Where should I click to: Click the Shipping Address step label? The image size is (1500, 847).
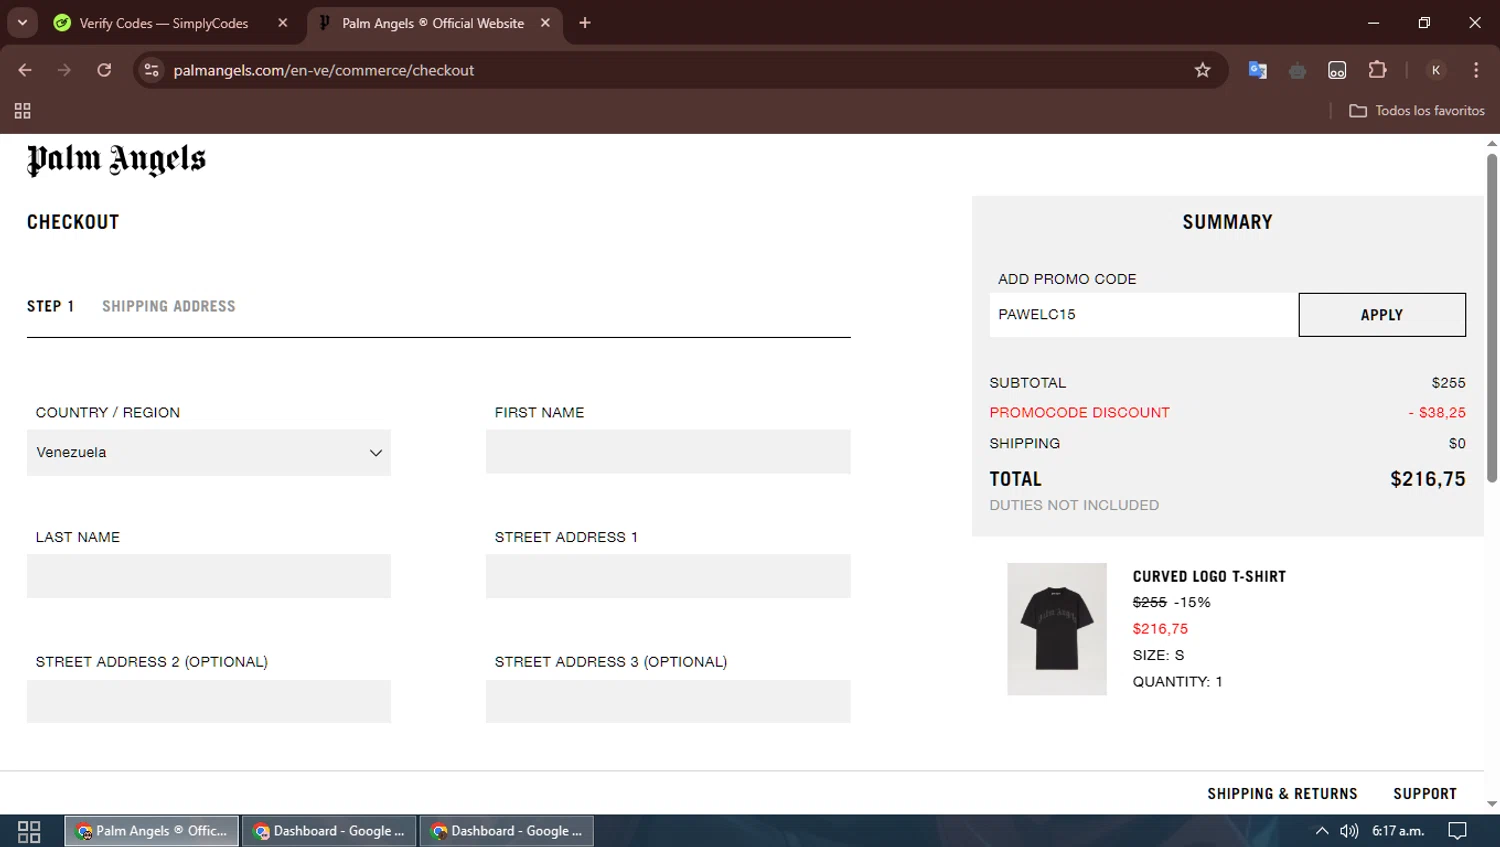tap(169, 306)
